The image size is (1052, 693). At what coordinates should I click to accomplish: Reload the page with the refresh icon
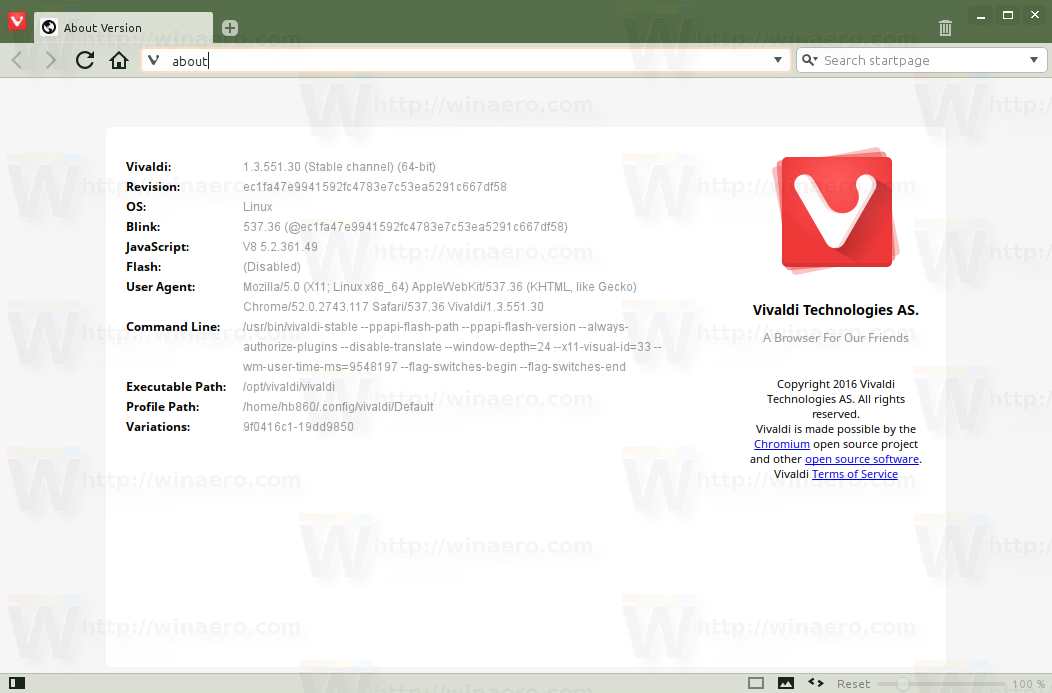[85, 60]
